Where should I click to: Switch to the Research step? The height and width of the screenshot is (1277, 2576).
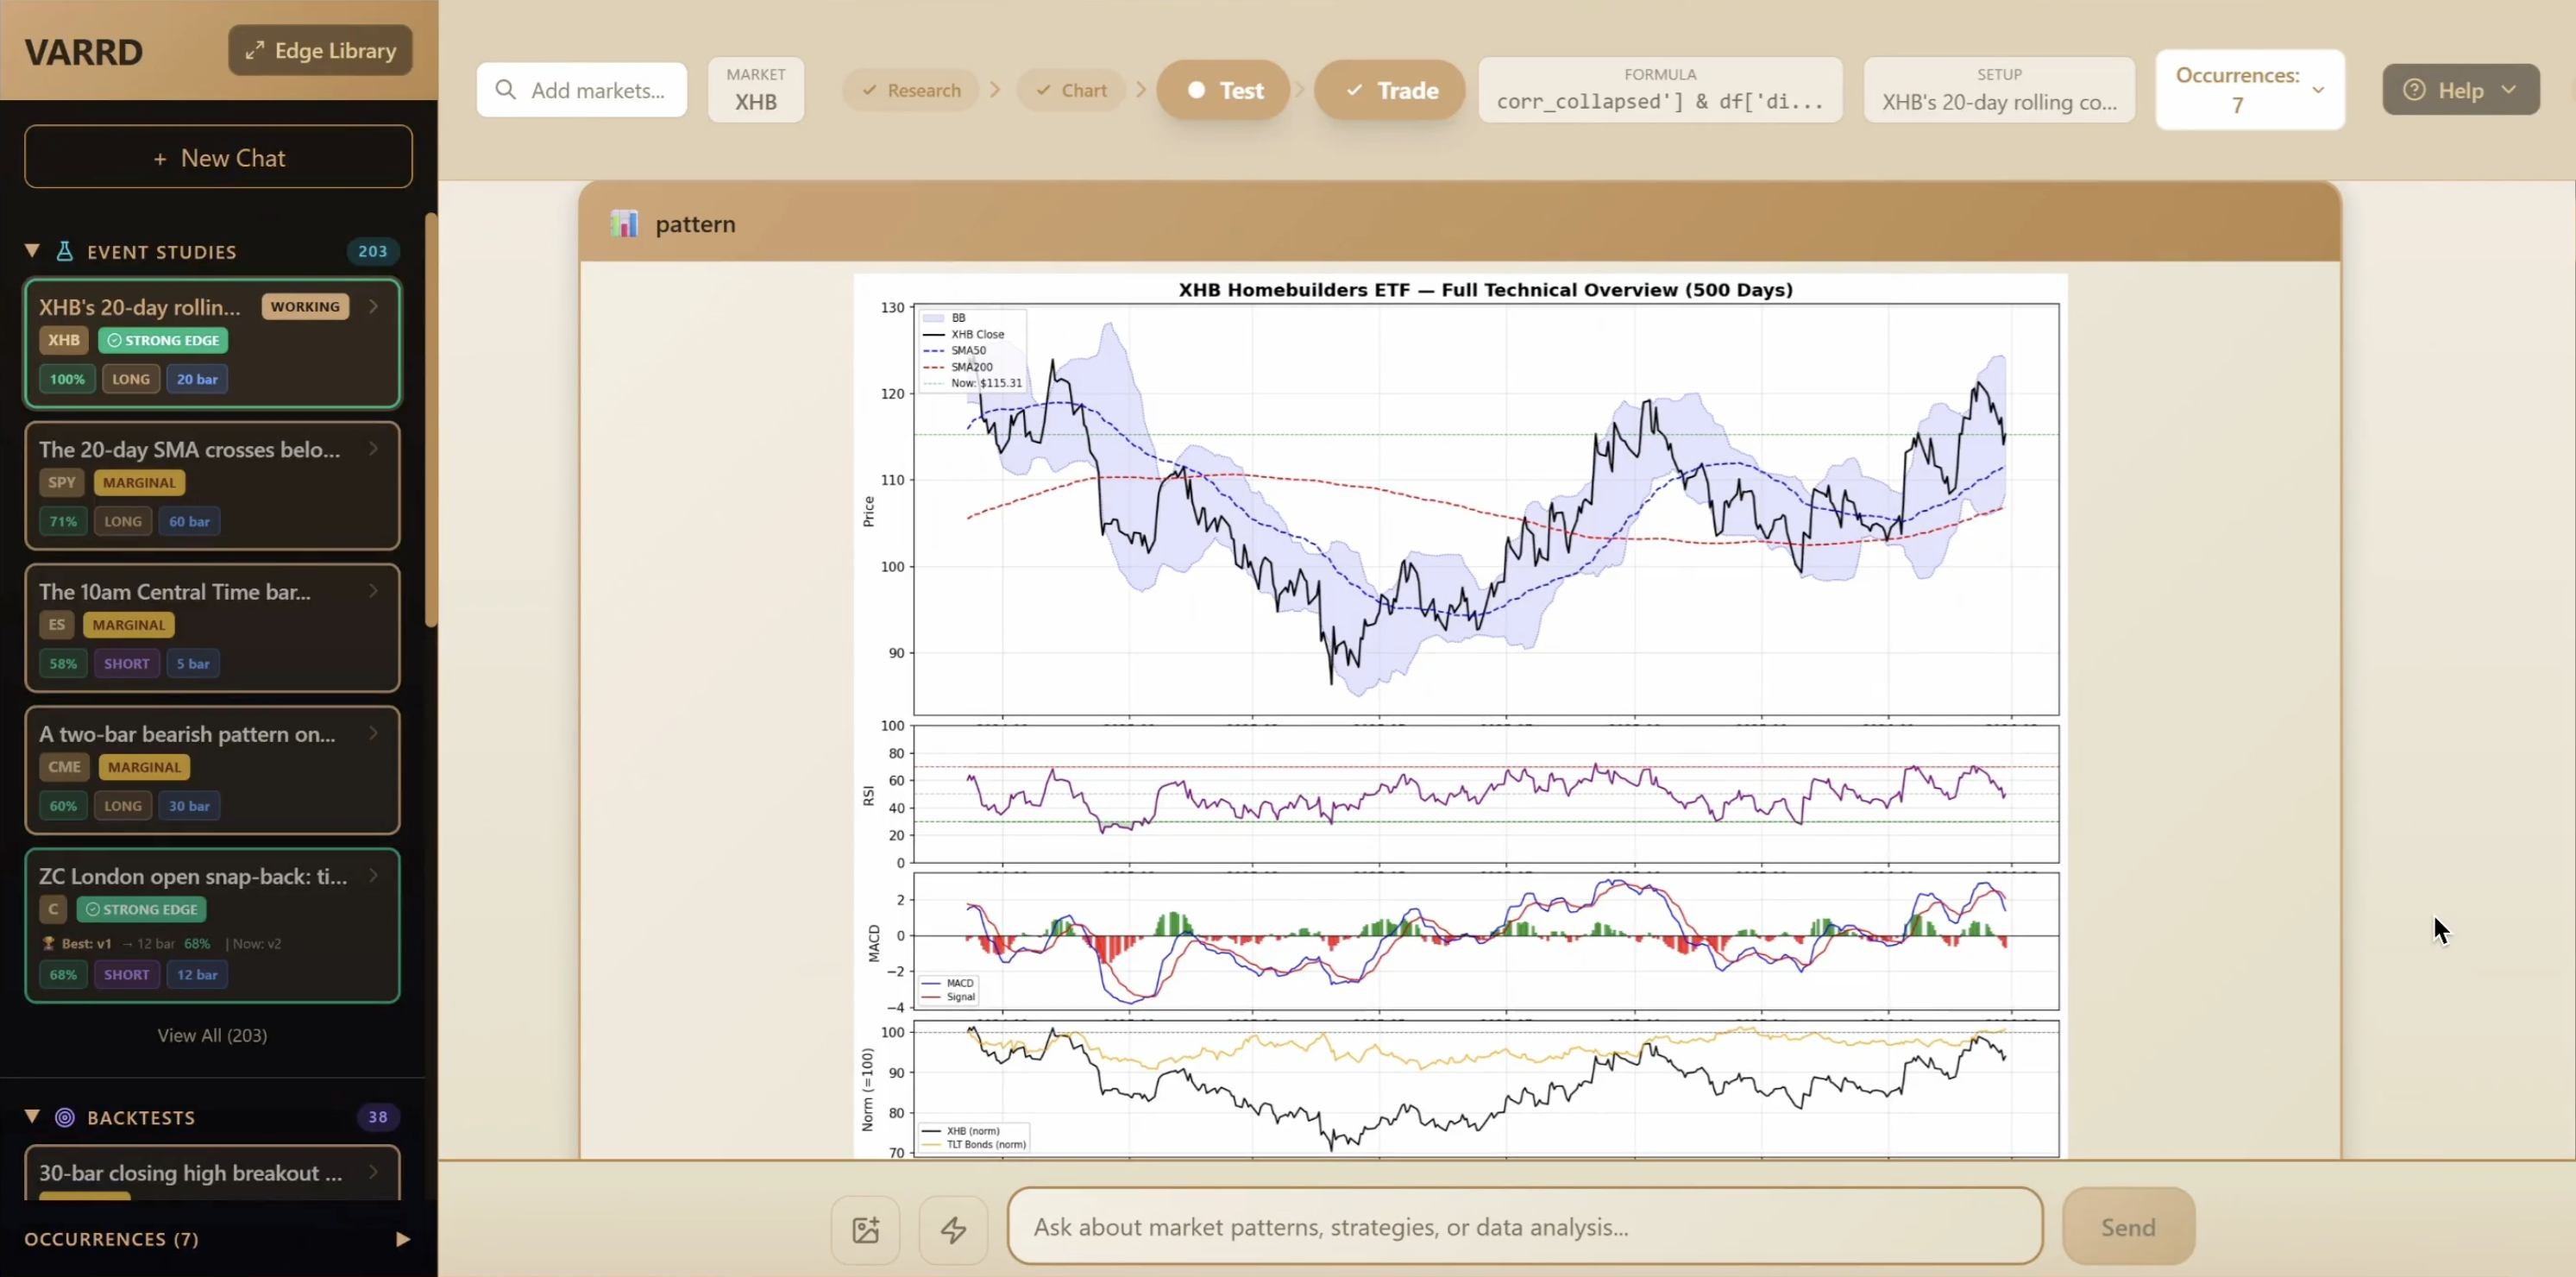(x=910, y=90)
